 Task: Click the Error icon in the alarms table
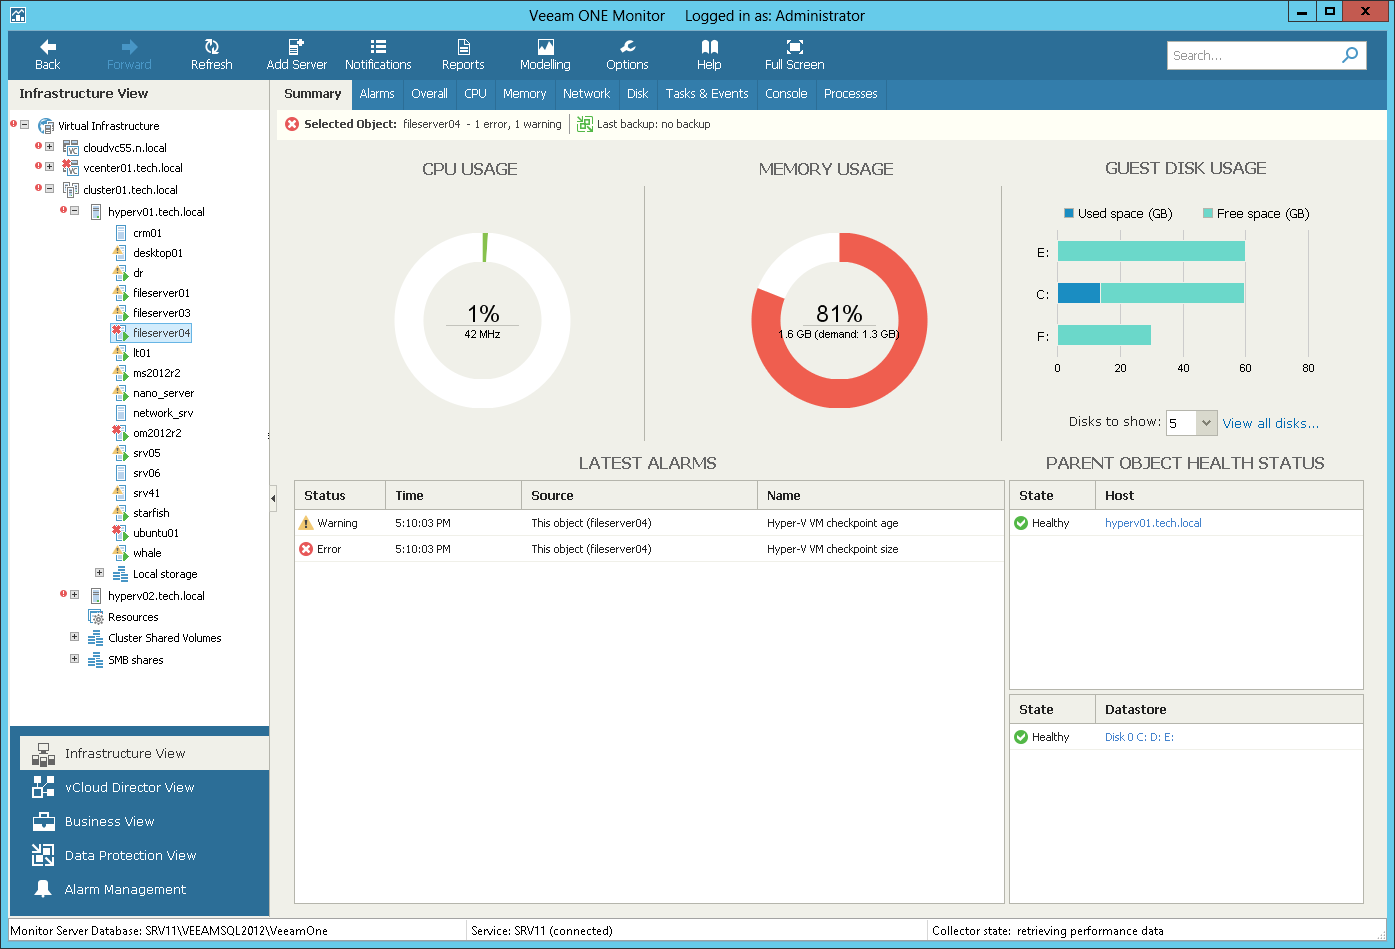306,549
